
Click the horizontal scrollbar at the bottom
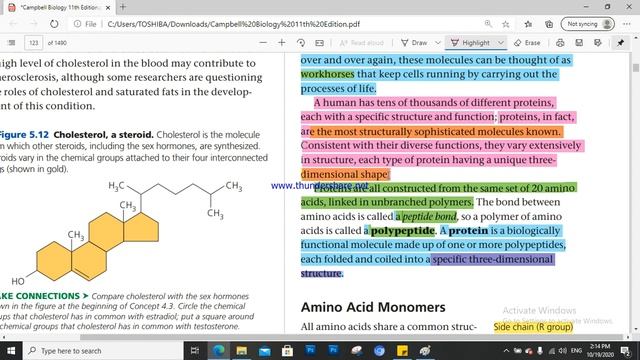pyautogui.click(x=351, y=337)
